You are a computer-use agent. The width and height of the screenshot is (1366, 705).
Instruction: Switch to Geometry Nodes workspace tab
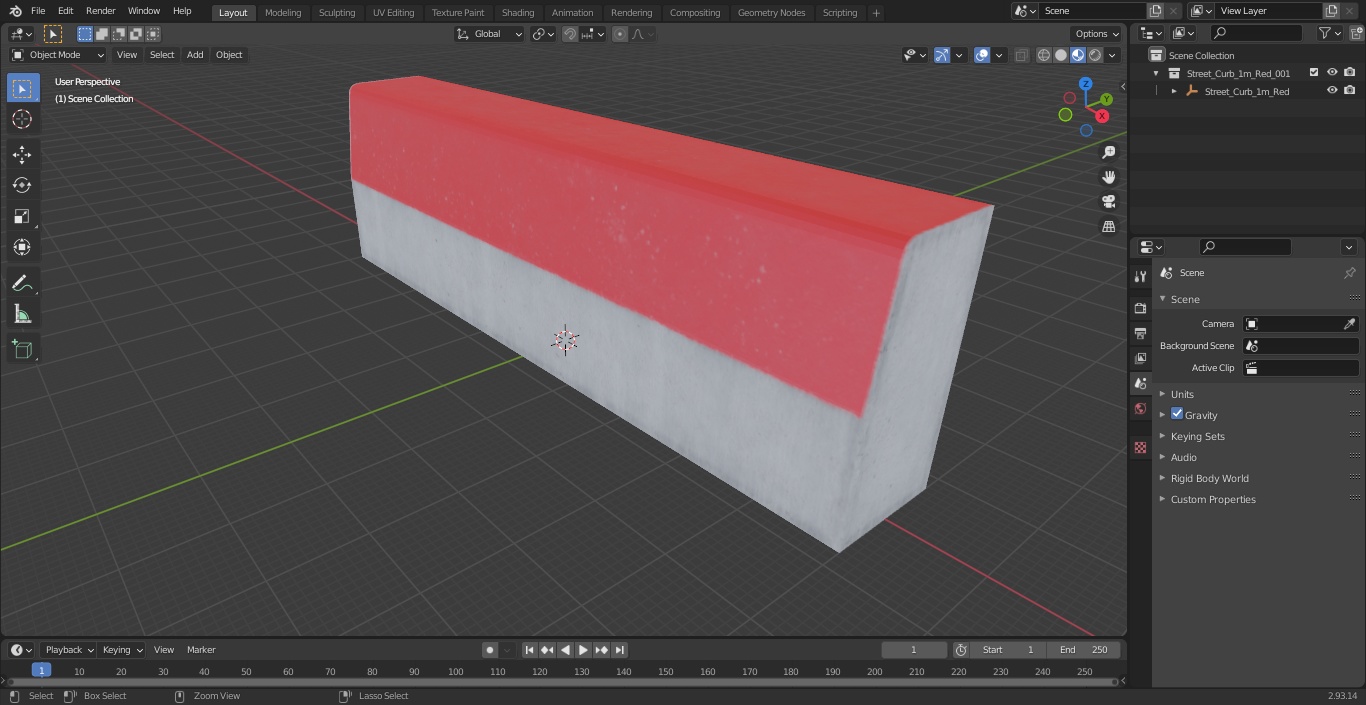point(771,13)
